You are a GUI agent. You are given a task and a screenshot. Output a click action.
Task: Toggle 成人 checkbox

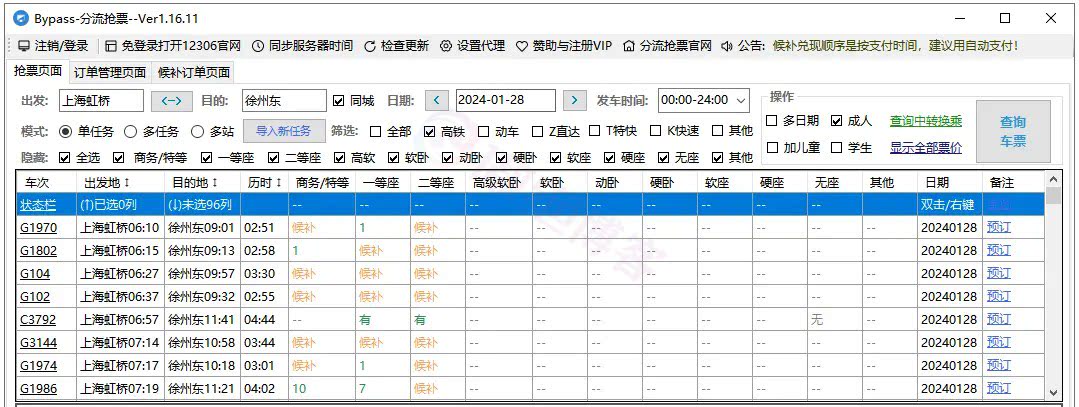[x=836, y=121]
